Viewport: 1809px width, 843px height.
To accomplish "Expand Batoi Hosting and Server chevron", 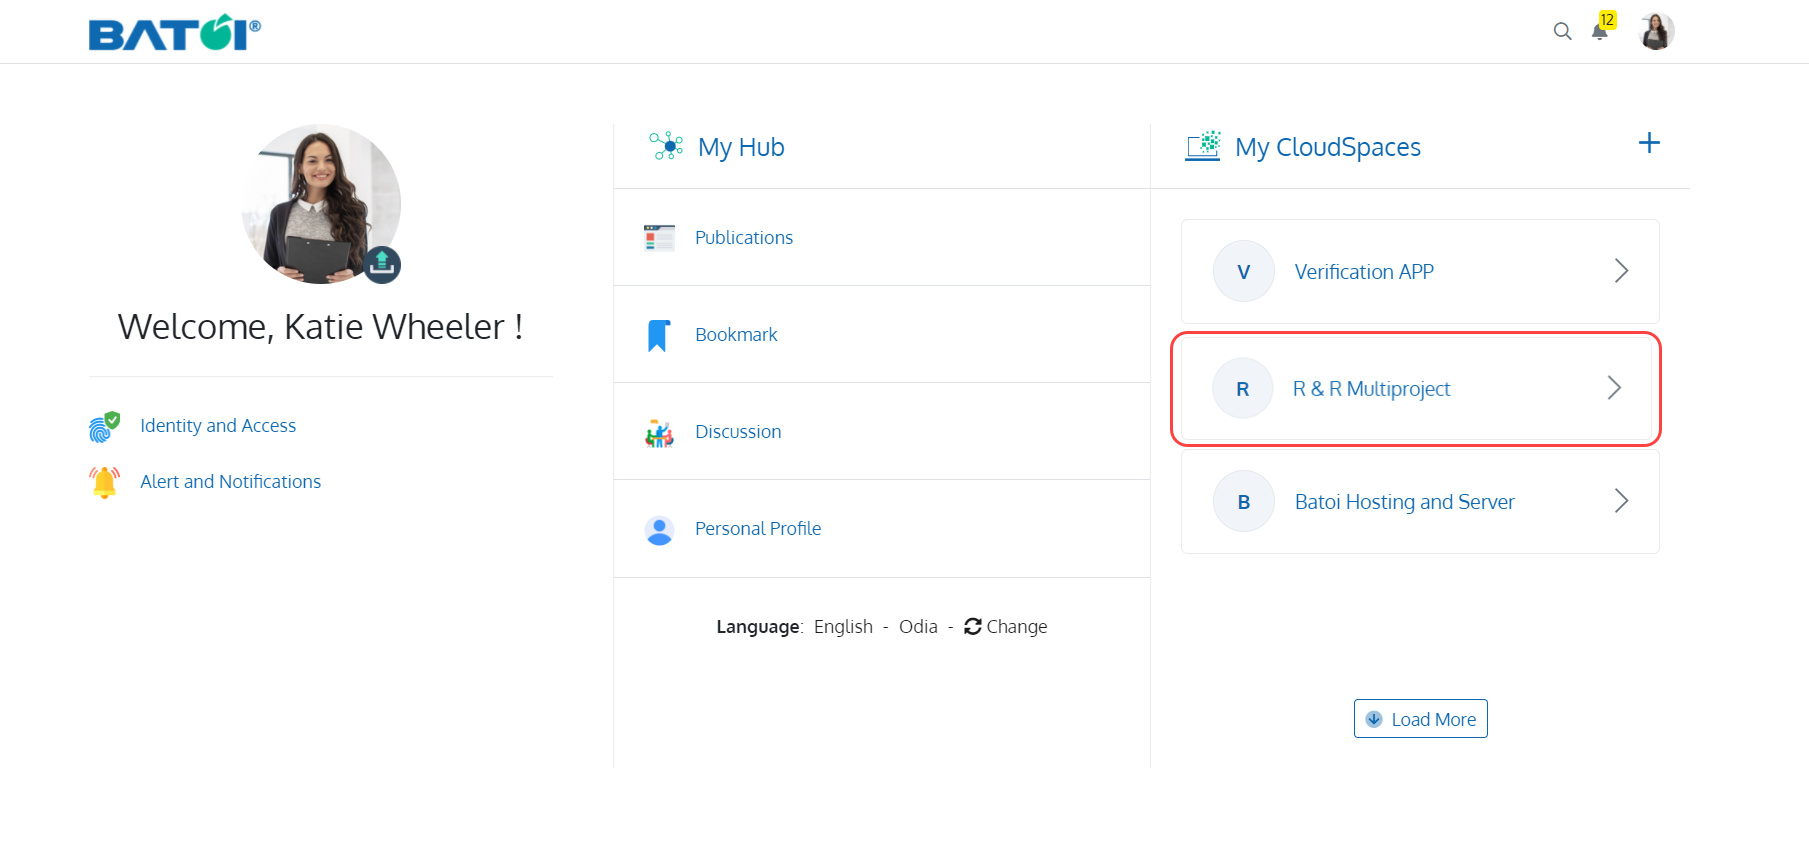I will [1621, 501].
